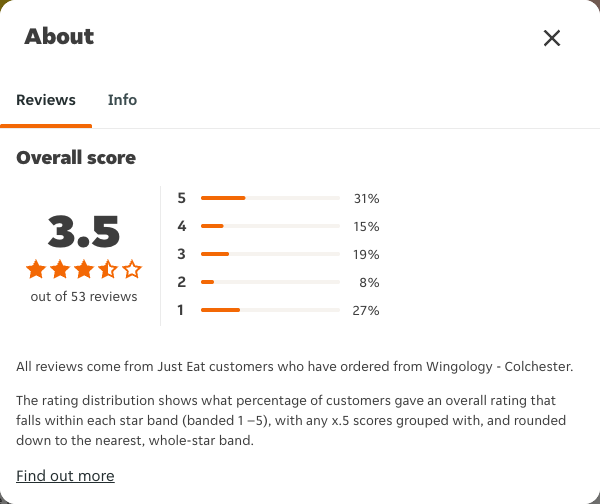
Task: Close the About dialog with X
Action: [x=552, y=38]
